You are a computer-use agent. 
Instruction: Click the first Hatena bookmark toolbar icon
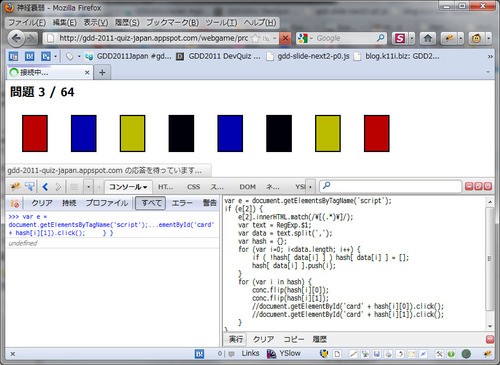pyautogui.click(x=13, y=57)
